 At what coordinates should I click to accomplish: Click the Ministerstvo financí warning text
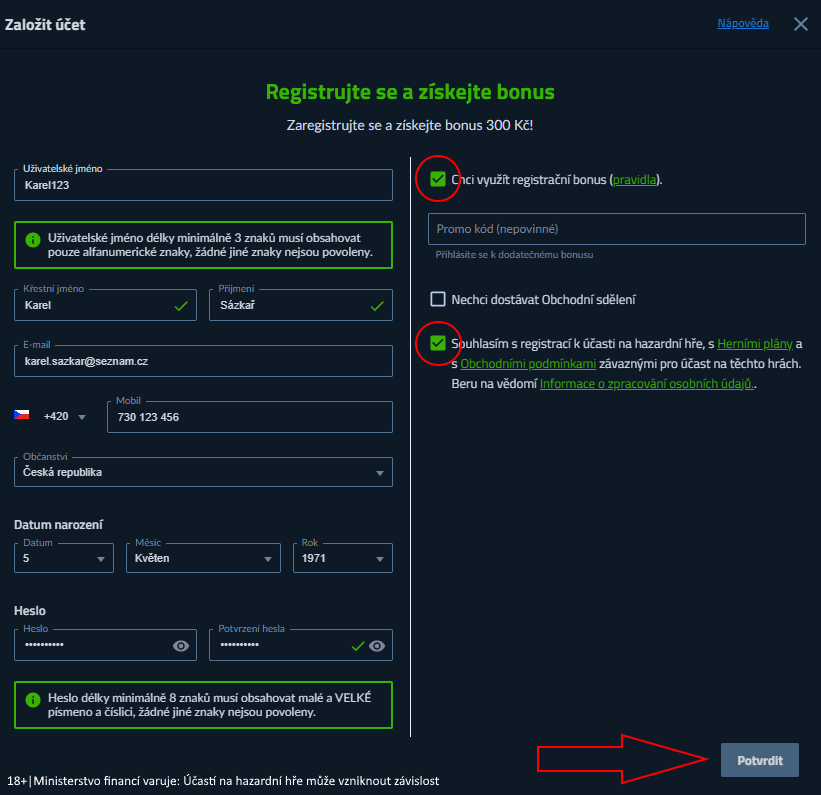(223, 781)
